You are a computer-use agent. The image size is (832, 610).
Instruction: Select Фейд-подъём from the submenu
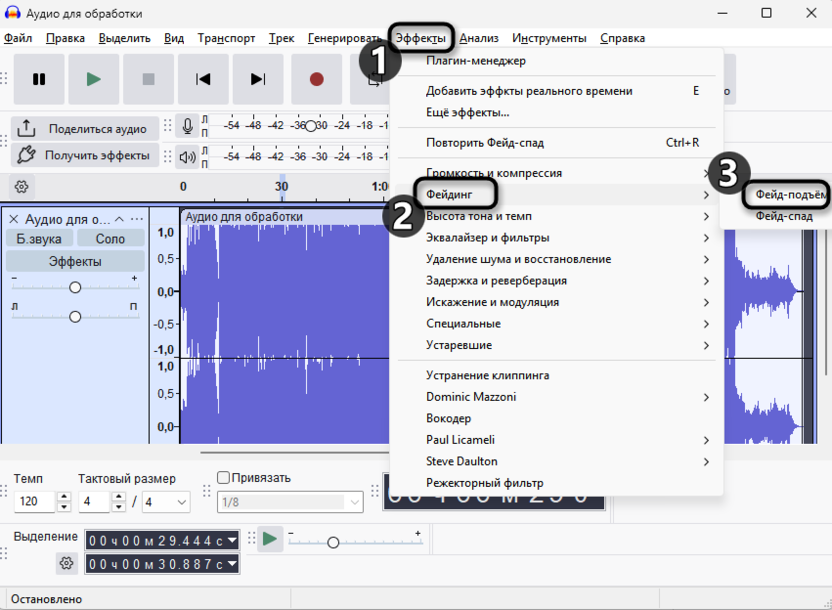click(790, 195)
